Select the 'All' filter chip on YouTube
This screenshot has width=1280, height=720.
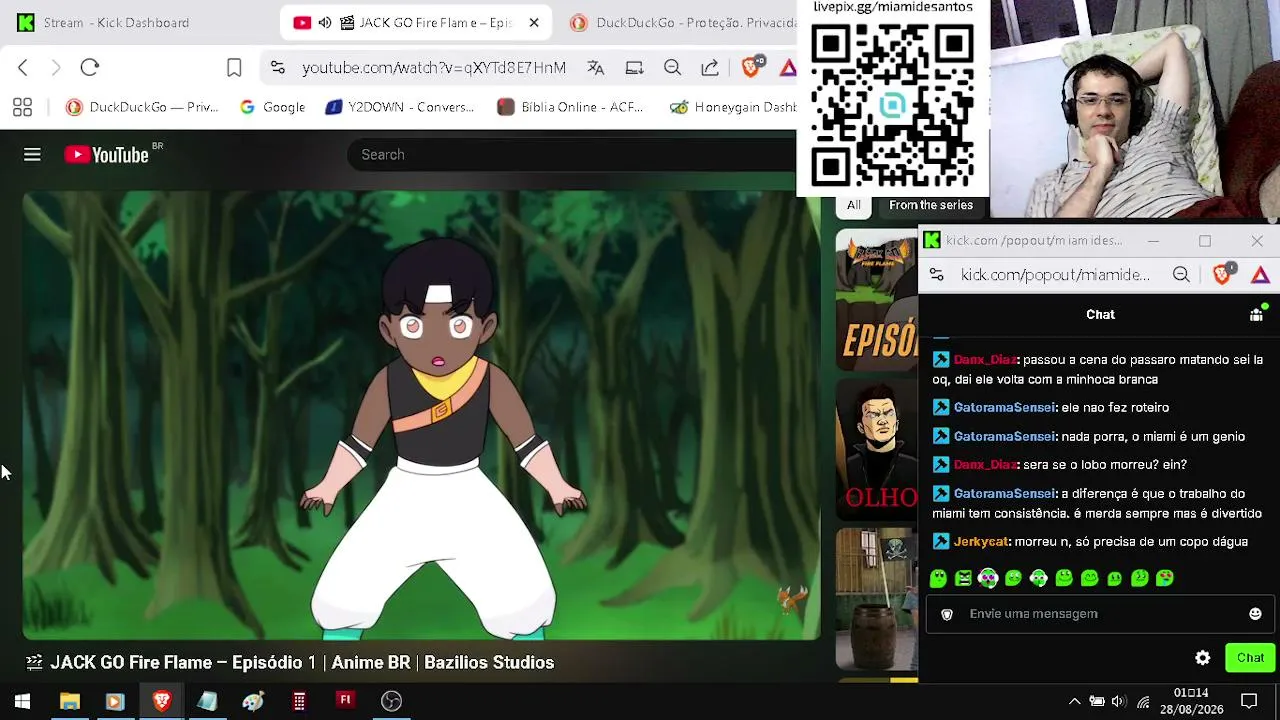[853, 205]
